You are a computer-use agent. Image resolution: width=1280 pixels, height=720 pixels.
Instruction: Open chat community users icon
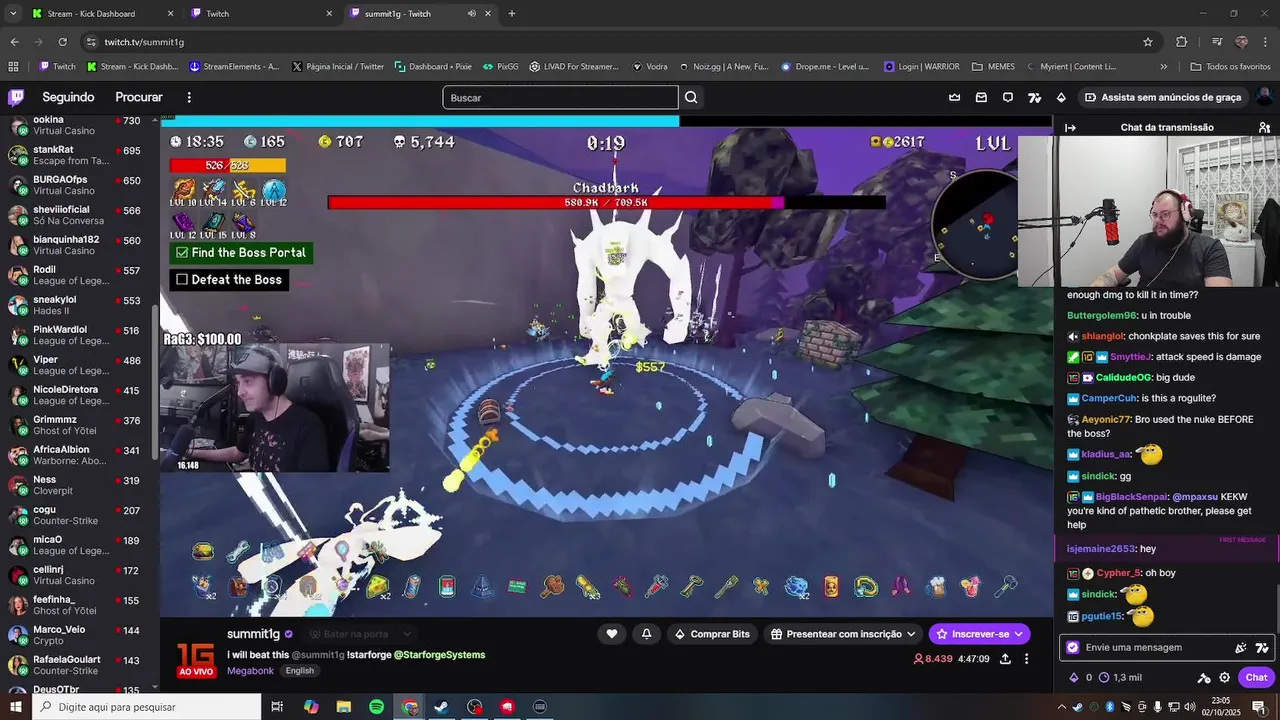pyautogui.click(x=1264, y=128)
